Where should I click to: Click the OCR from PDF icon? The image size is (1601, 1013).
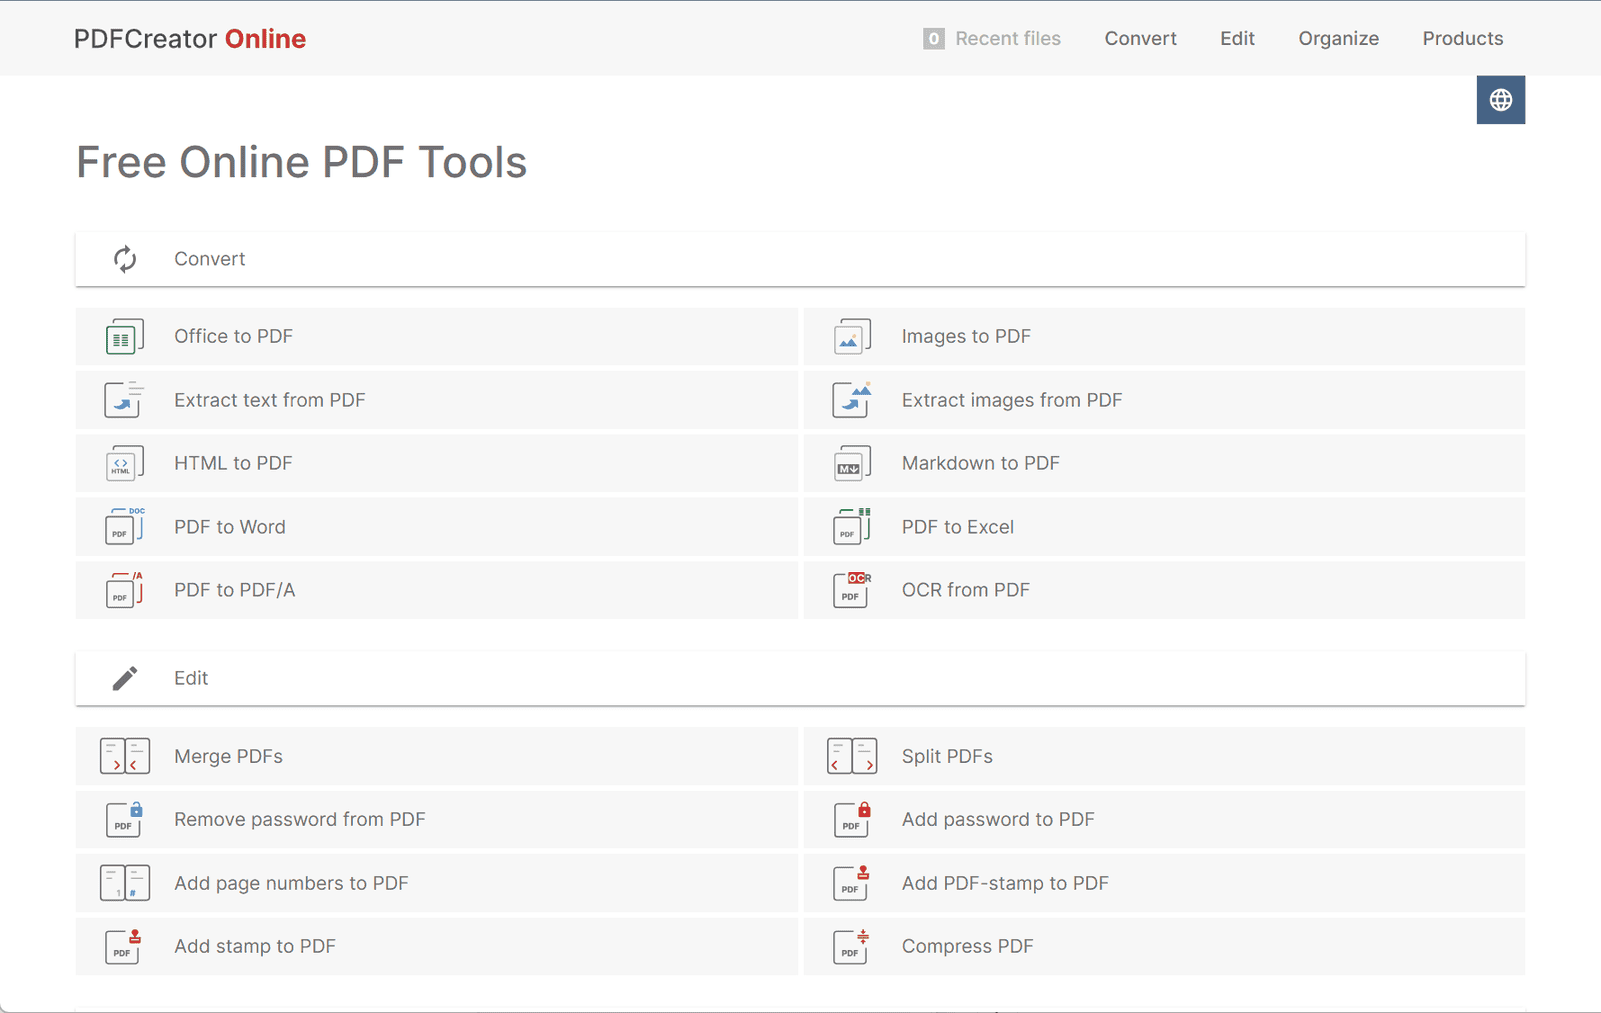pyautogui.click(x=850, y=590)
